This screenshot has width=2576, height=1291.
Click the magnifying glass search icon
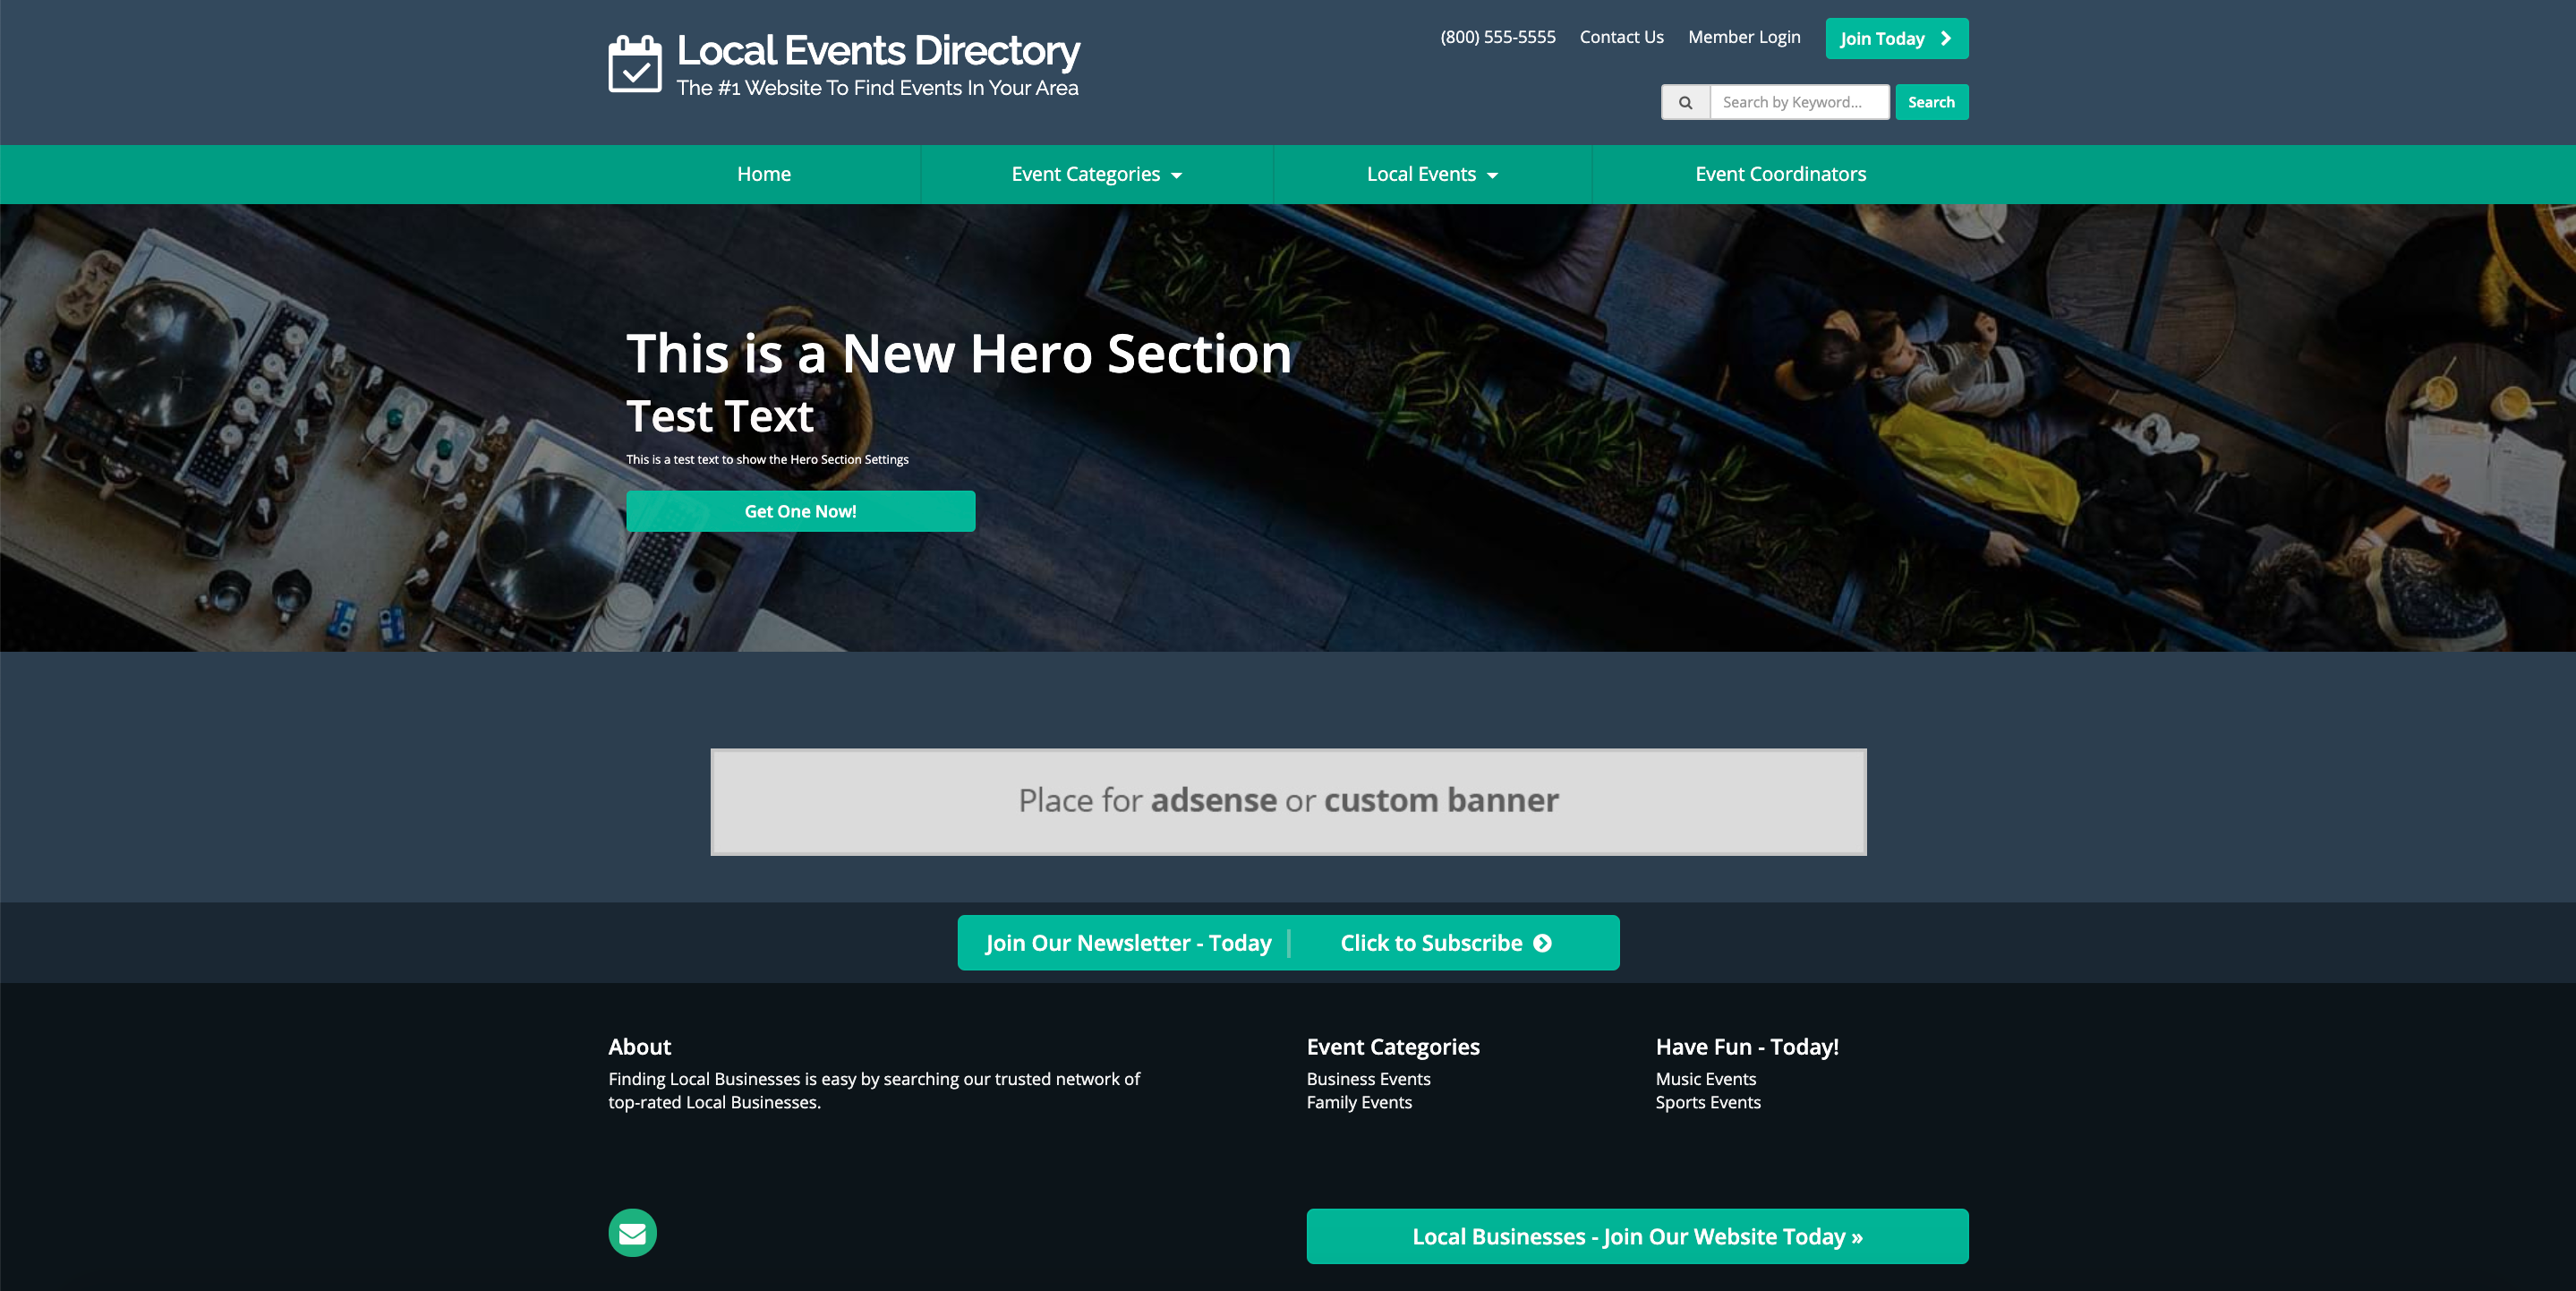pyautogui.click(x=1685, y=102)
